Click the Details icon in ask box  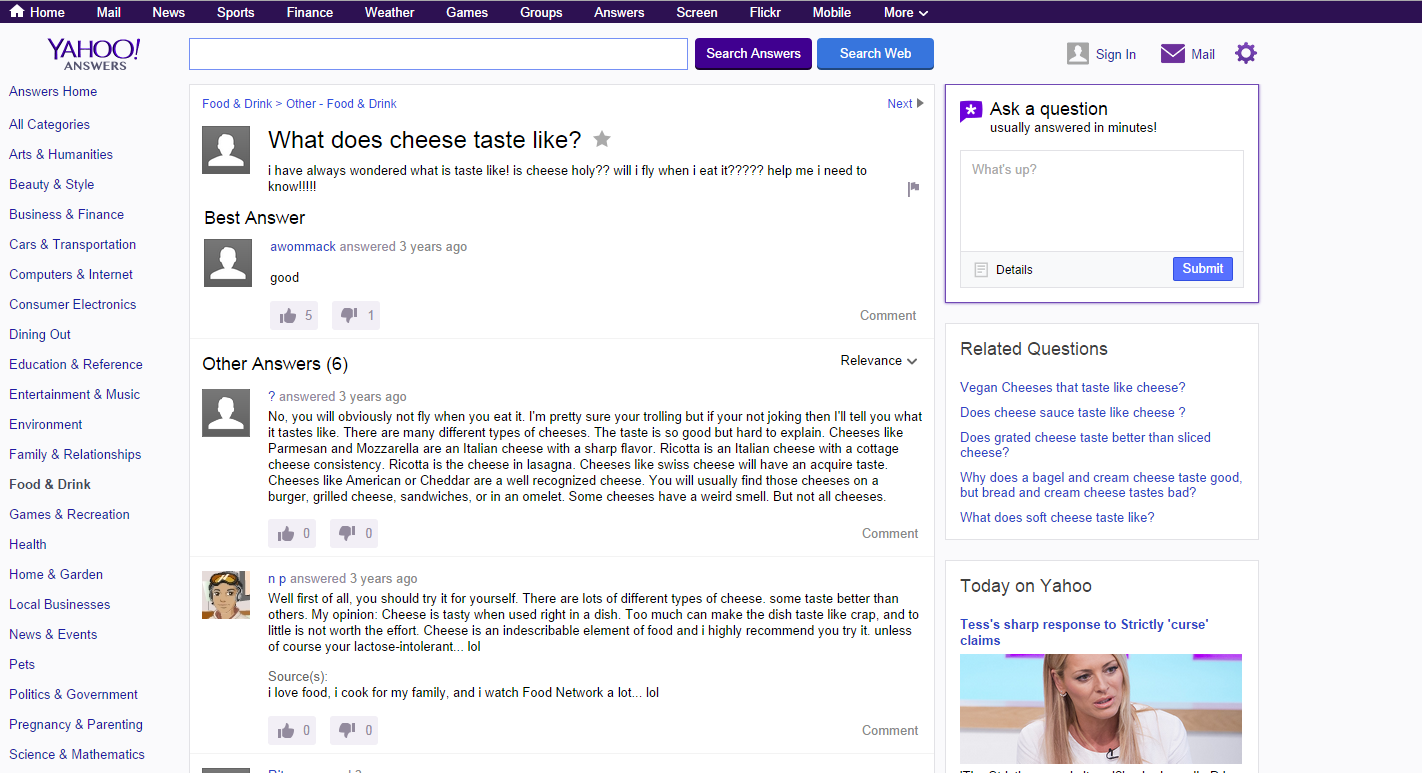(x=981, y=270)
